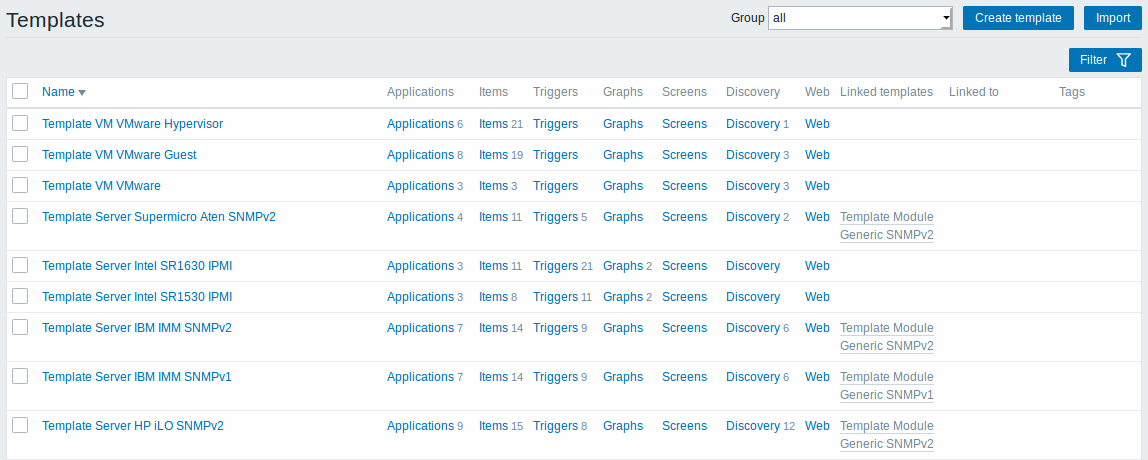Open linked Generic SNMPv2 for IBM IMM SNMPv2
This screenshot has height=460, width=1148.
887,336
